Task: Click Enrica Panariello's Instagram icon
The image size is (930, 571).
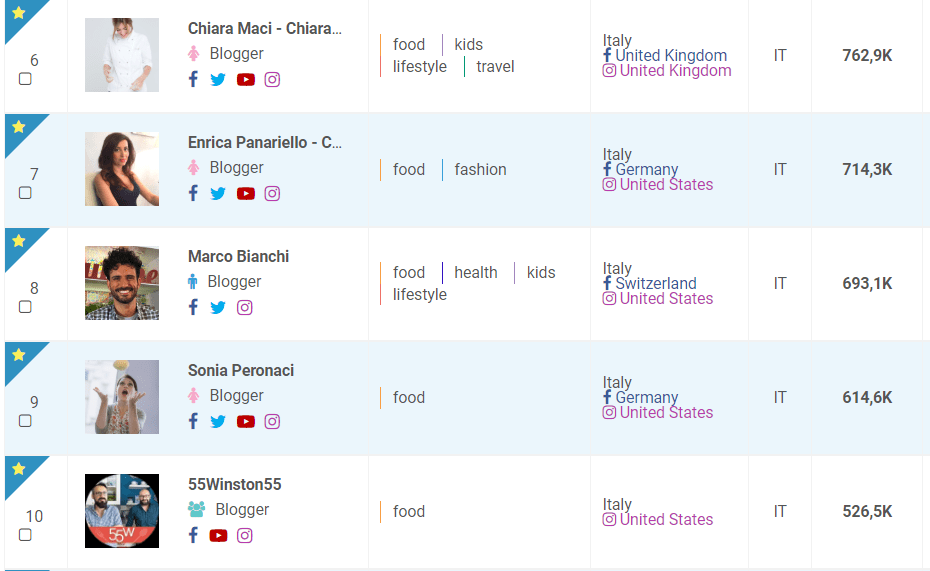Action: [x=272, y=193]
